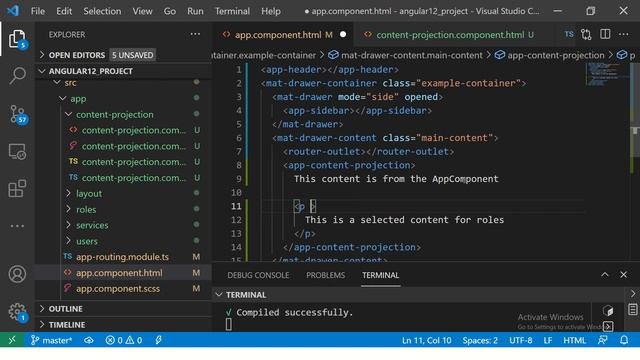Viewport: 640px width, 360px height.
Task: Change HTML language mode
Action: click(574, 340)
